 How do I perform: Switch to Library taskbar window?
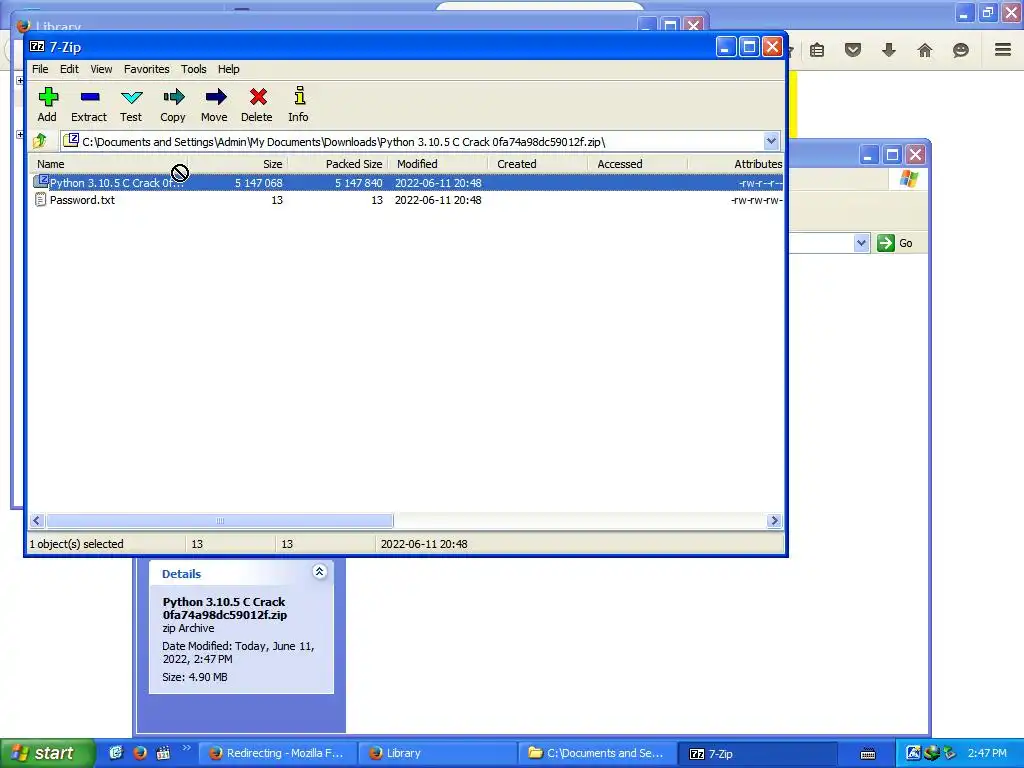tap(438, 753)
